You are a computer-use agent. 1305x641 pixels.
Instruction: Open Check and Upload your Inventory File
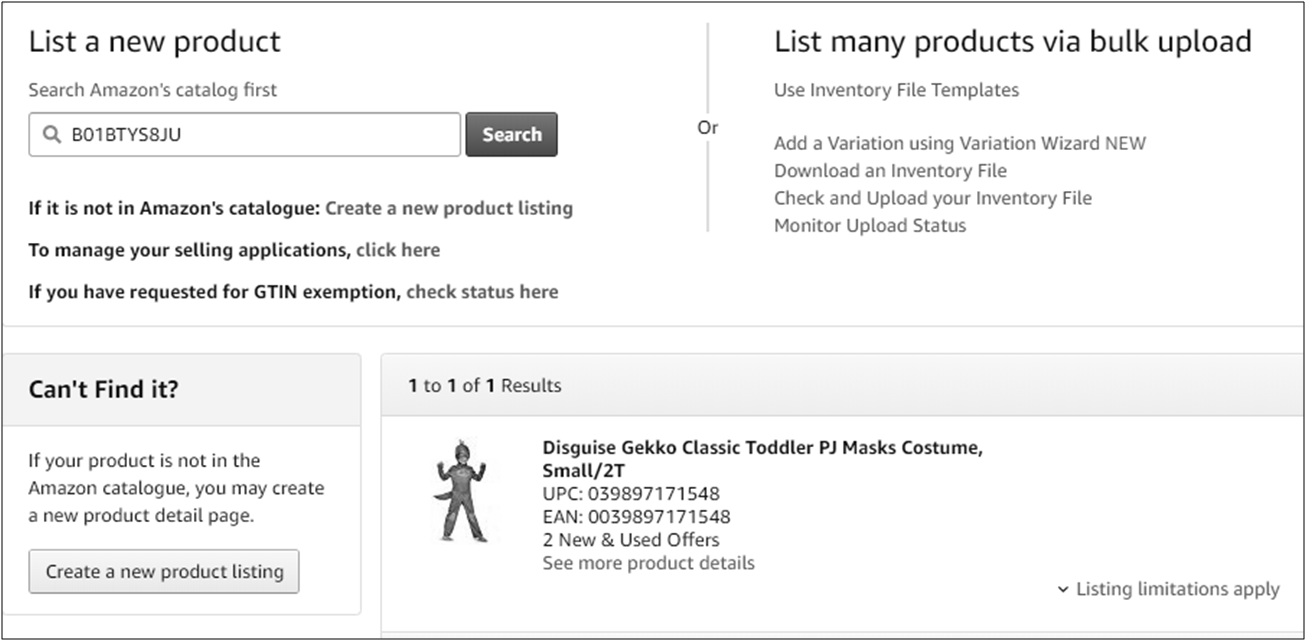[932, 197]
